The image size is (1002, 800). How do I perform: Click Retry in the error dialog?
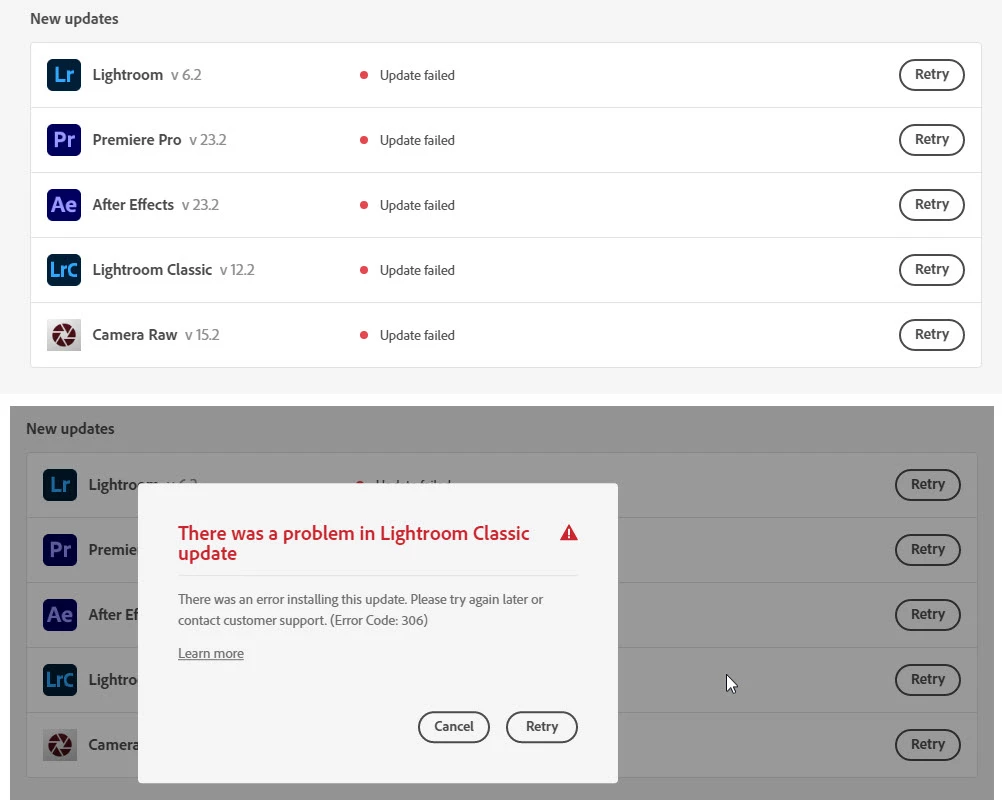pos(542,727)
